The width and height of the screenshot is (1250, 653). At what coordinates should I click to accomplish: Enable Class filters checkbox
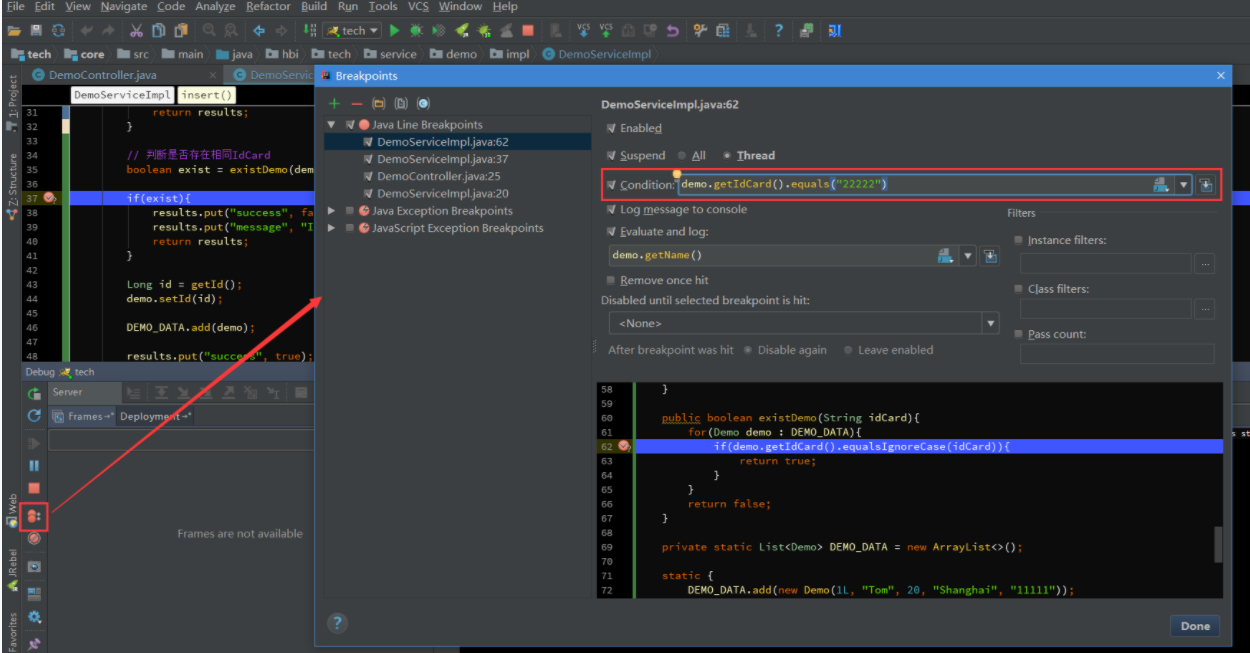pos(1019,290)
